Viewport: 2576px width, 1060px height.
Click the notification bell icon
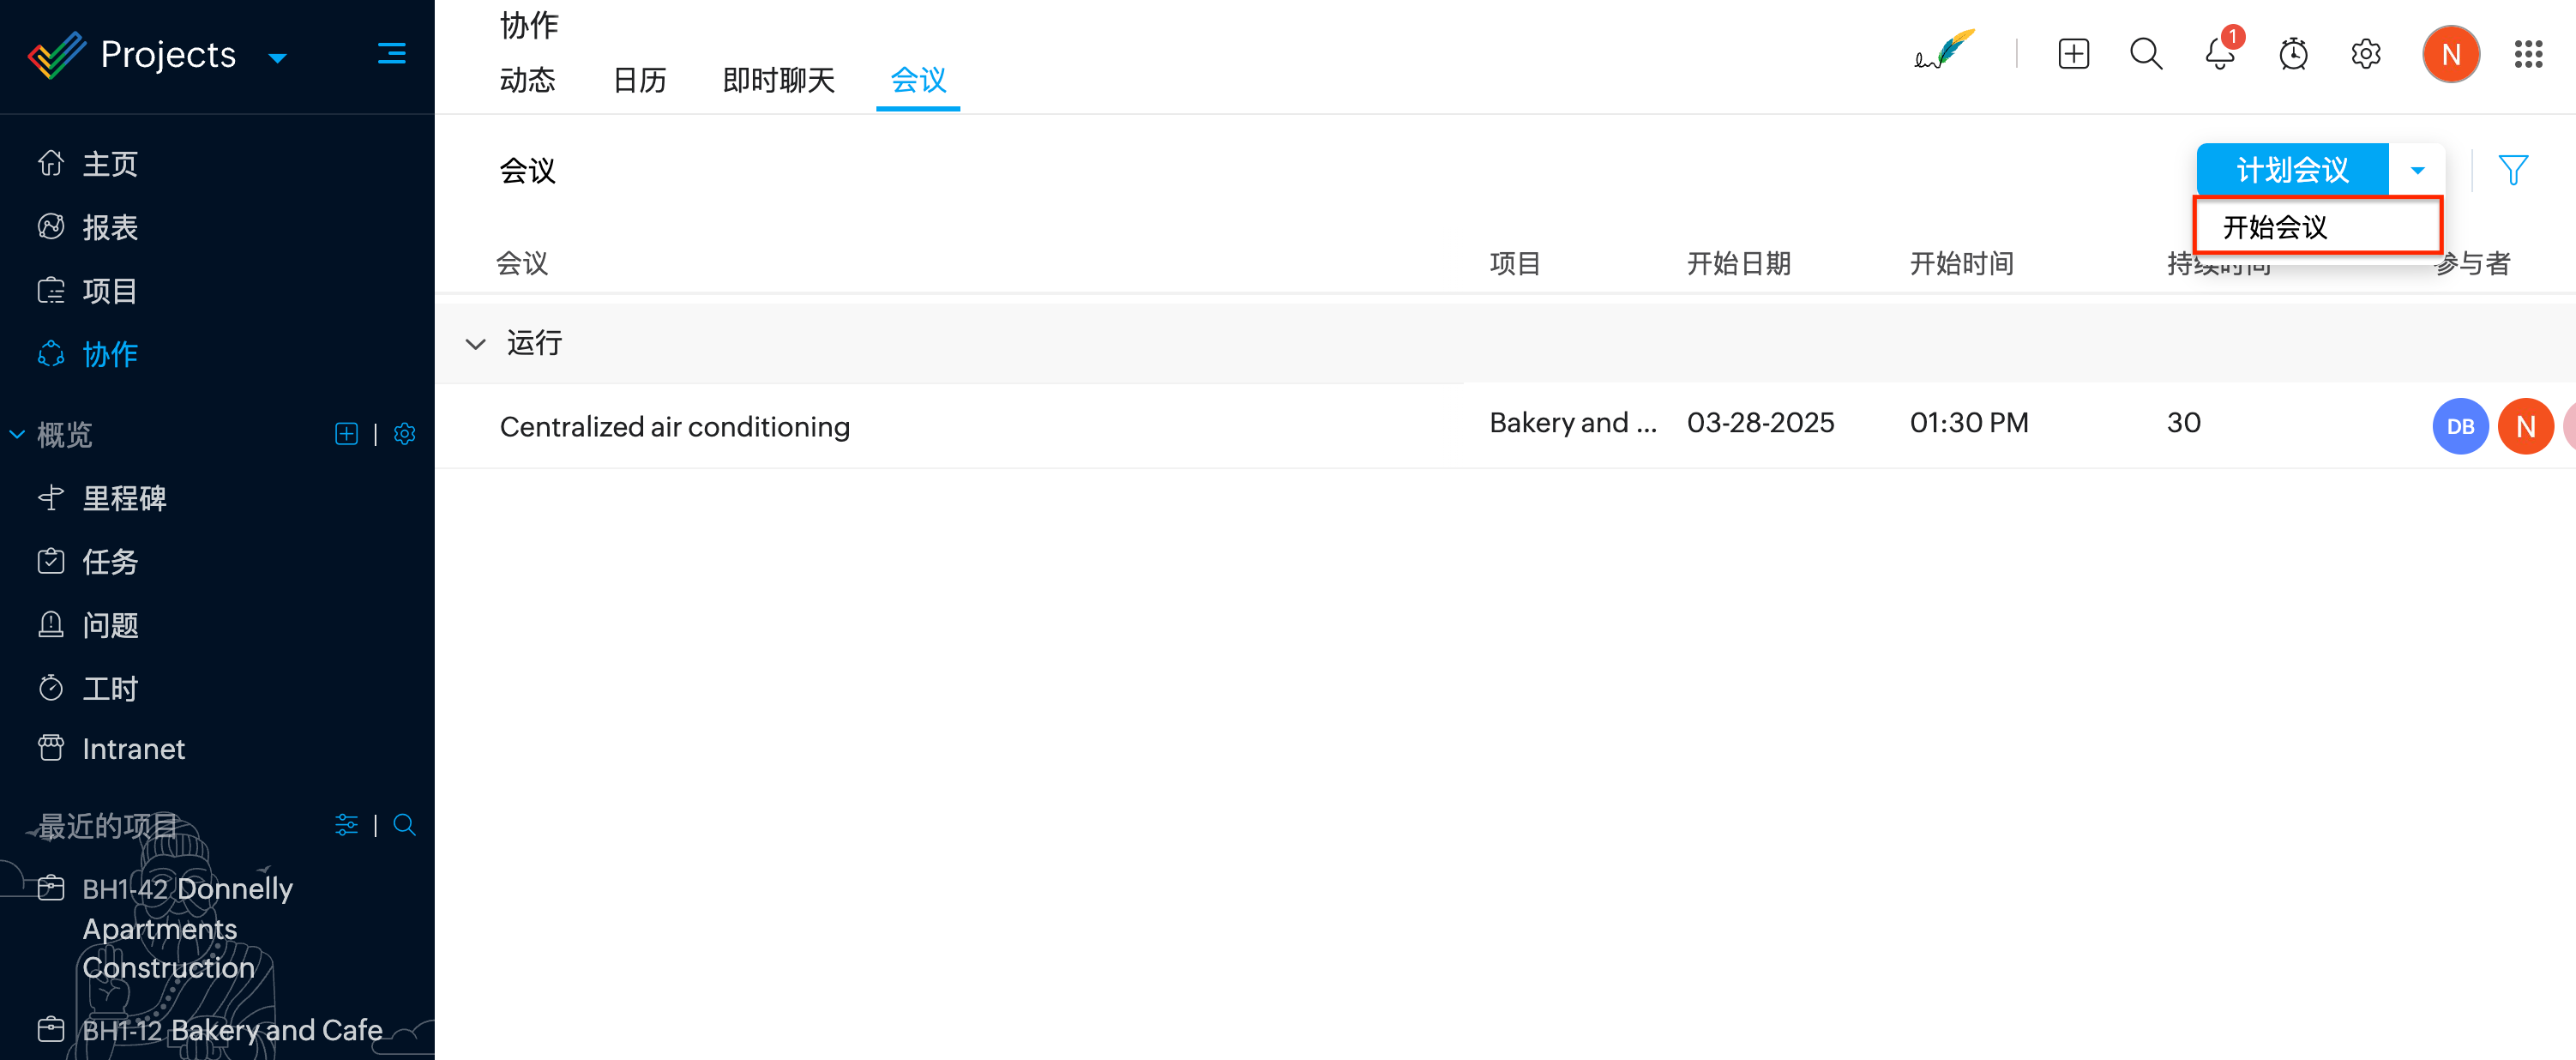[x=2219, y=54]
